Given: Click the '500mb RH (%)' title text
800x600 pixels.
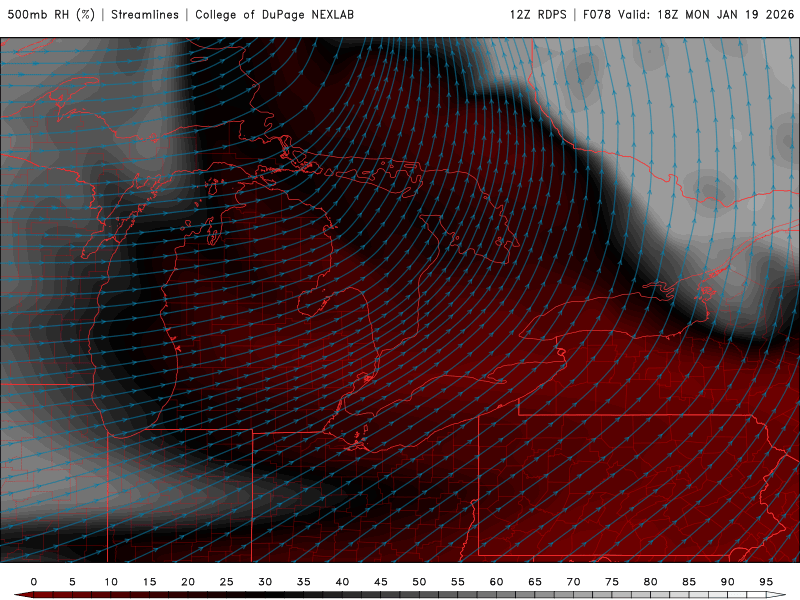Looking at the screenshot, I should click(51, 15).
